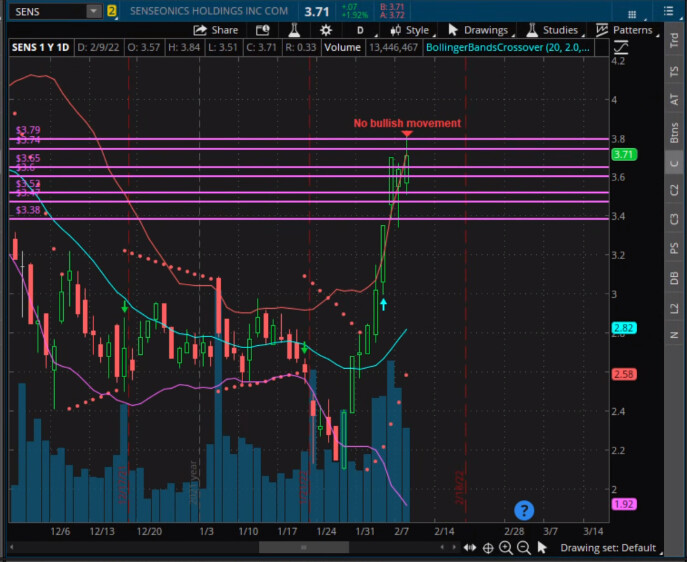Screen dimensions: 687x562
Task: Click the SENS 1 Y 1D label
Action: [41, 47]
